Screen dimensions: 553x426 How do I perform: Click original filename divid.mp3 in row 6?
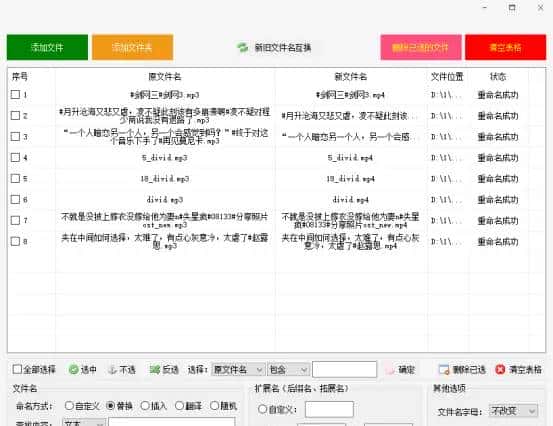pos(165,200)
